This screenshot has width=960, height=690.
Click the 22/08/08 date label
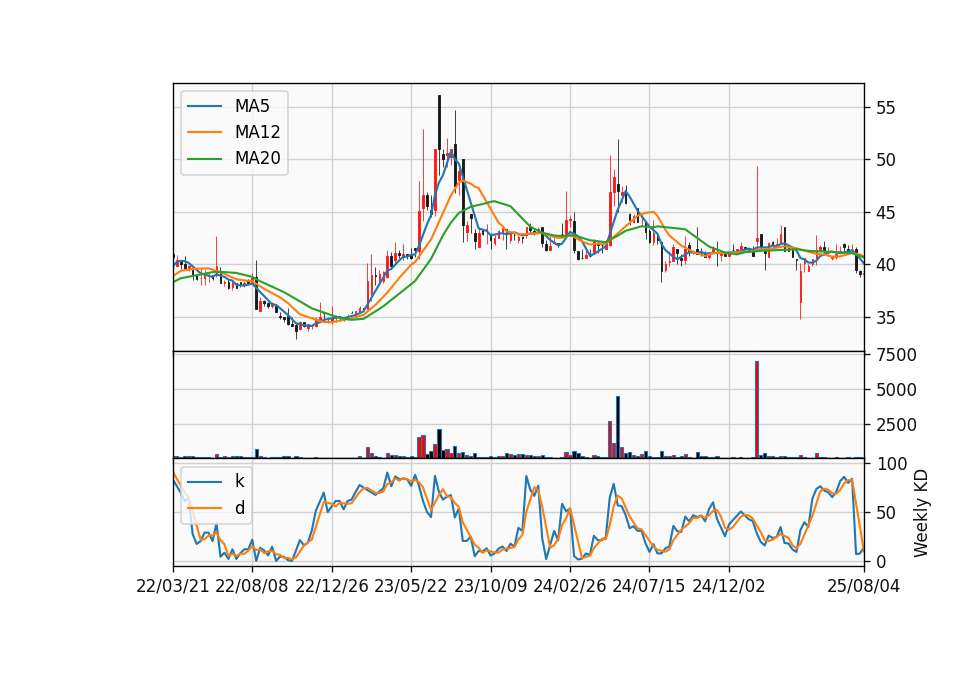click(x=252, y=587)
